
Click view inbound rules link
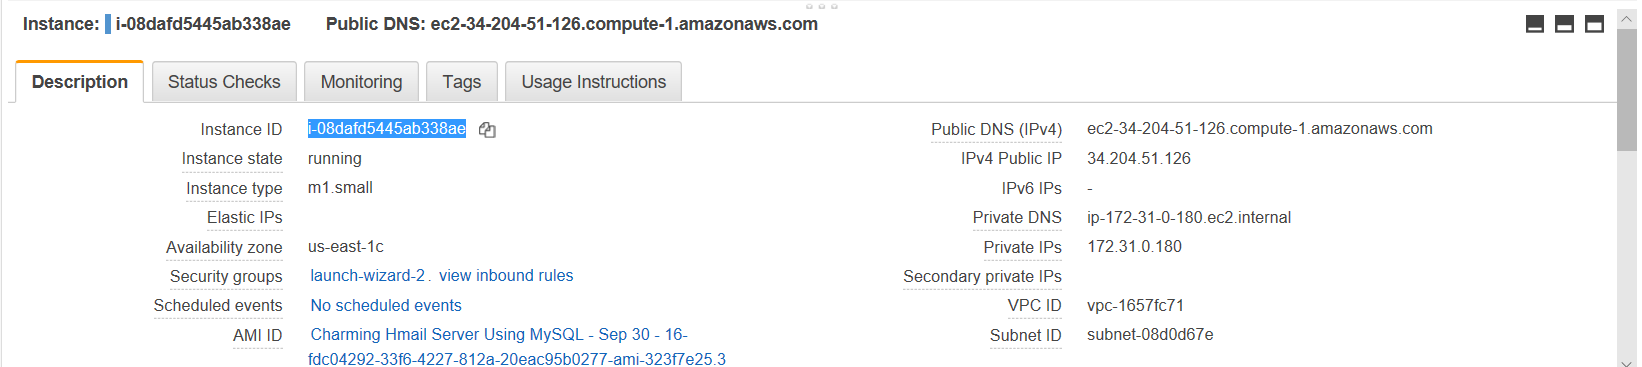pos(506,276)
